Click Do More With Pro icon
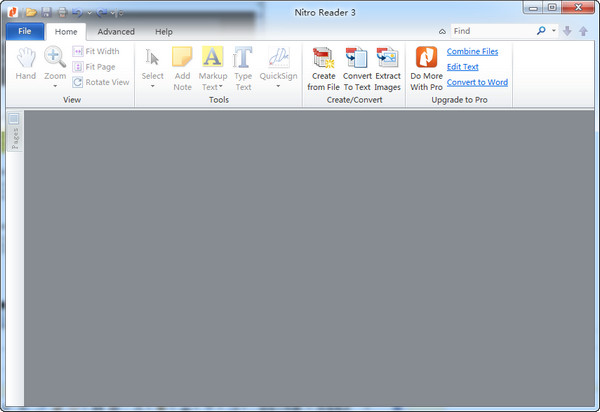 pos(426,66)
